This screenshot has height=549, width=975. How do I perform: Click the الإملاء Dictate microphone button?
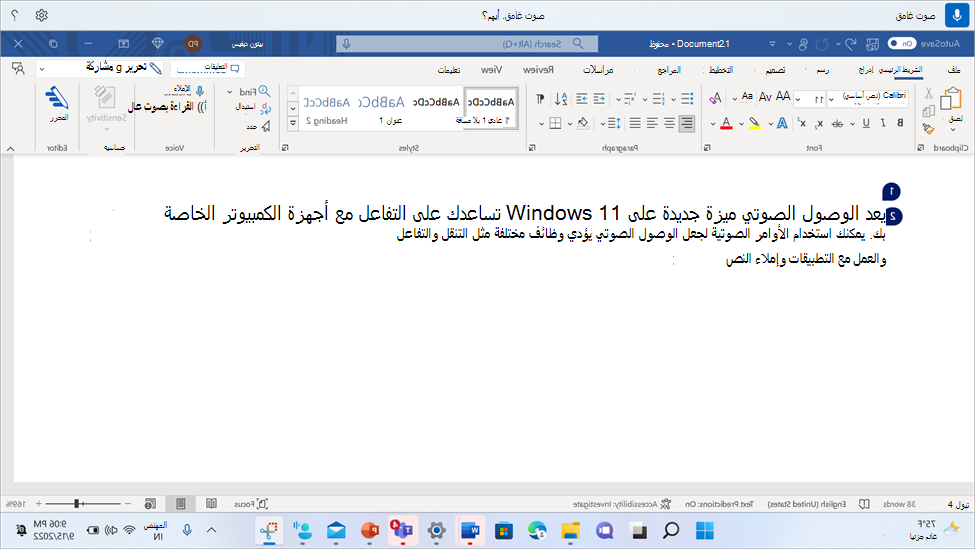[x=187, y=90]
